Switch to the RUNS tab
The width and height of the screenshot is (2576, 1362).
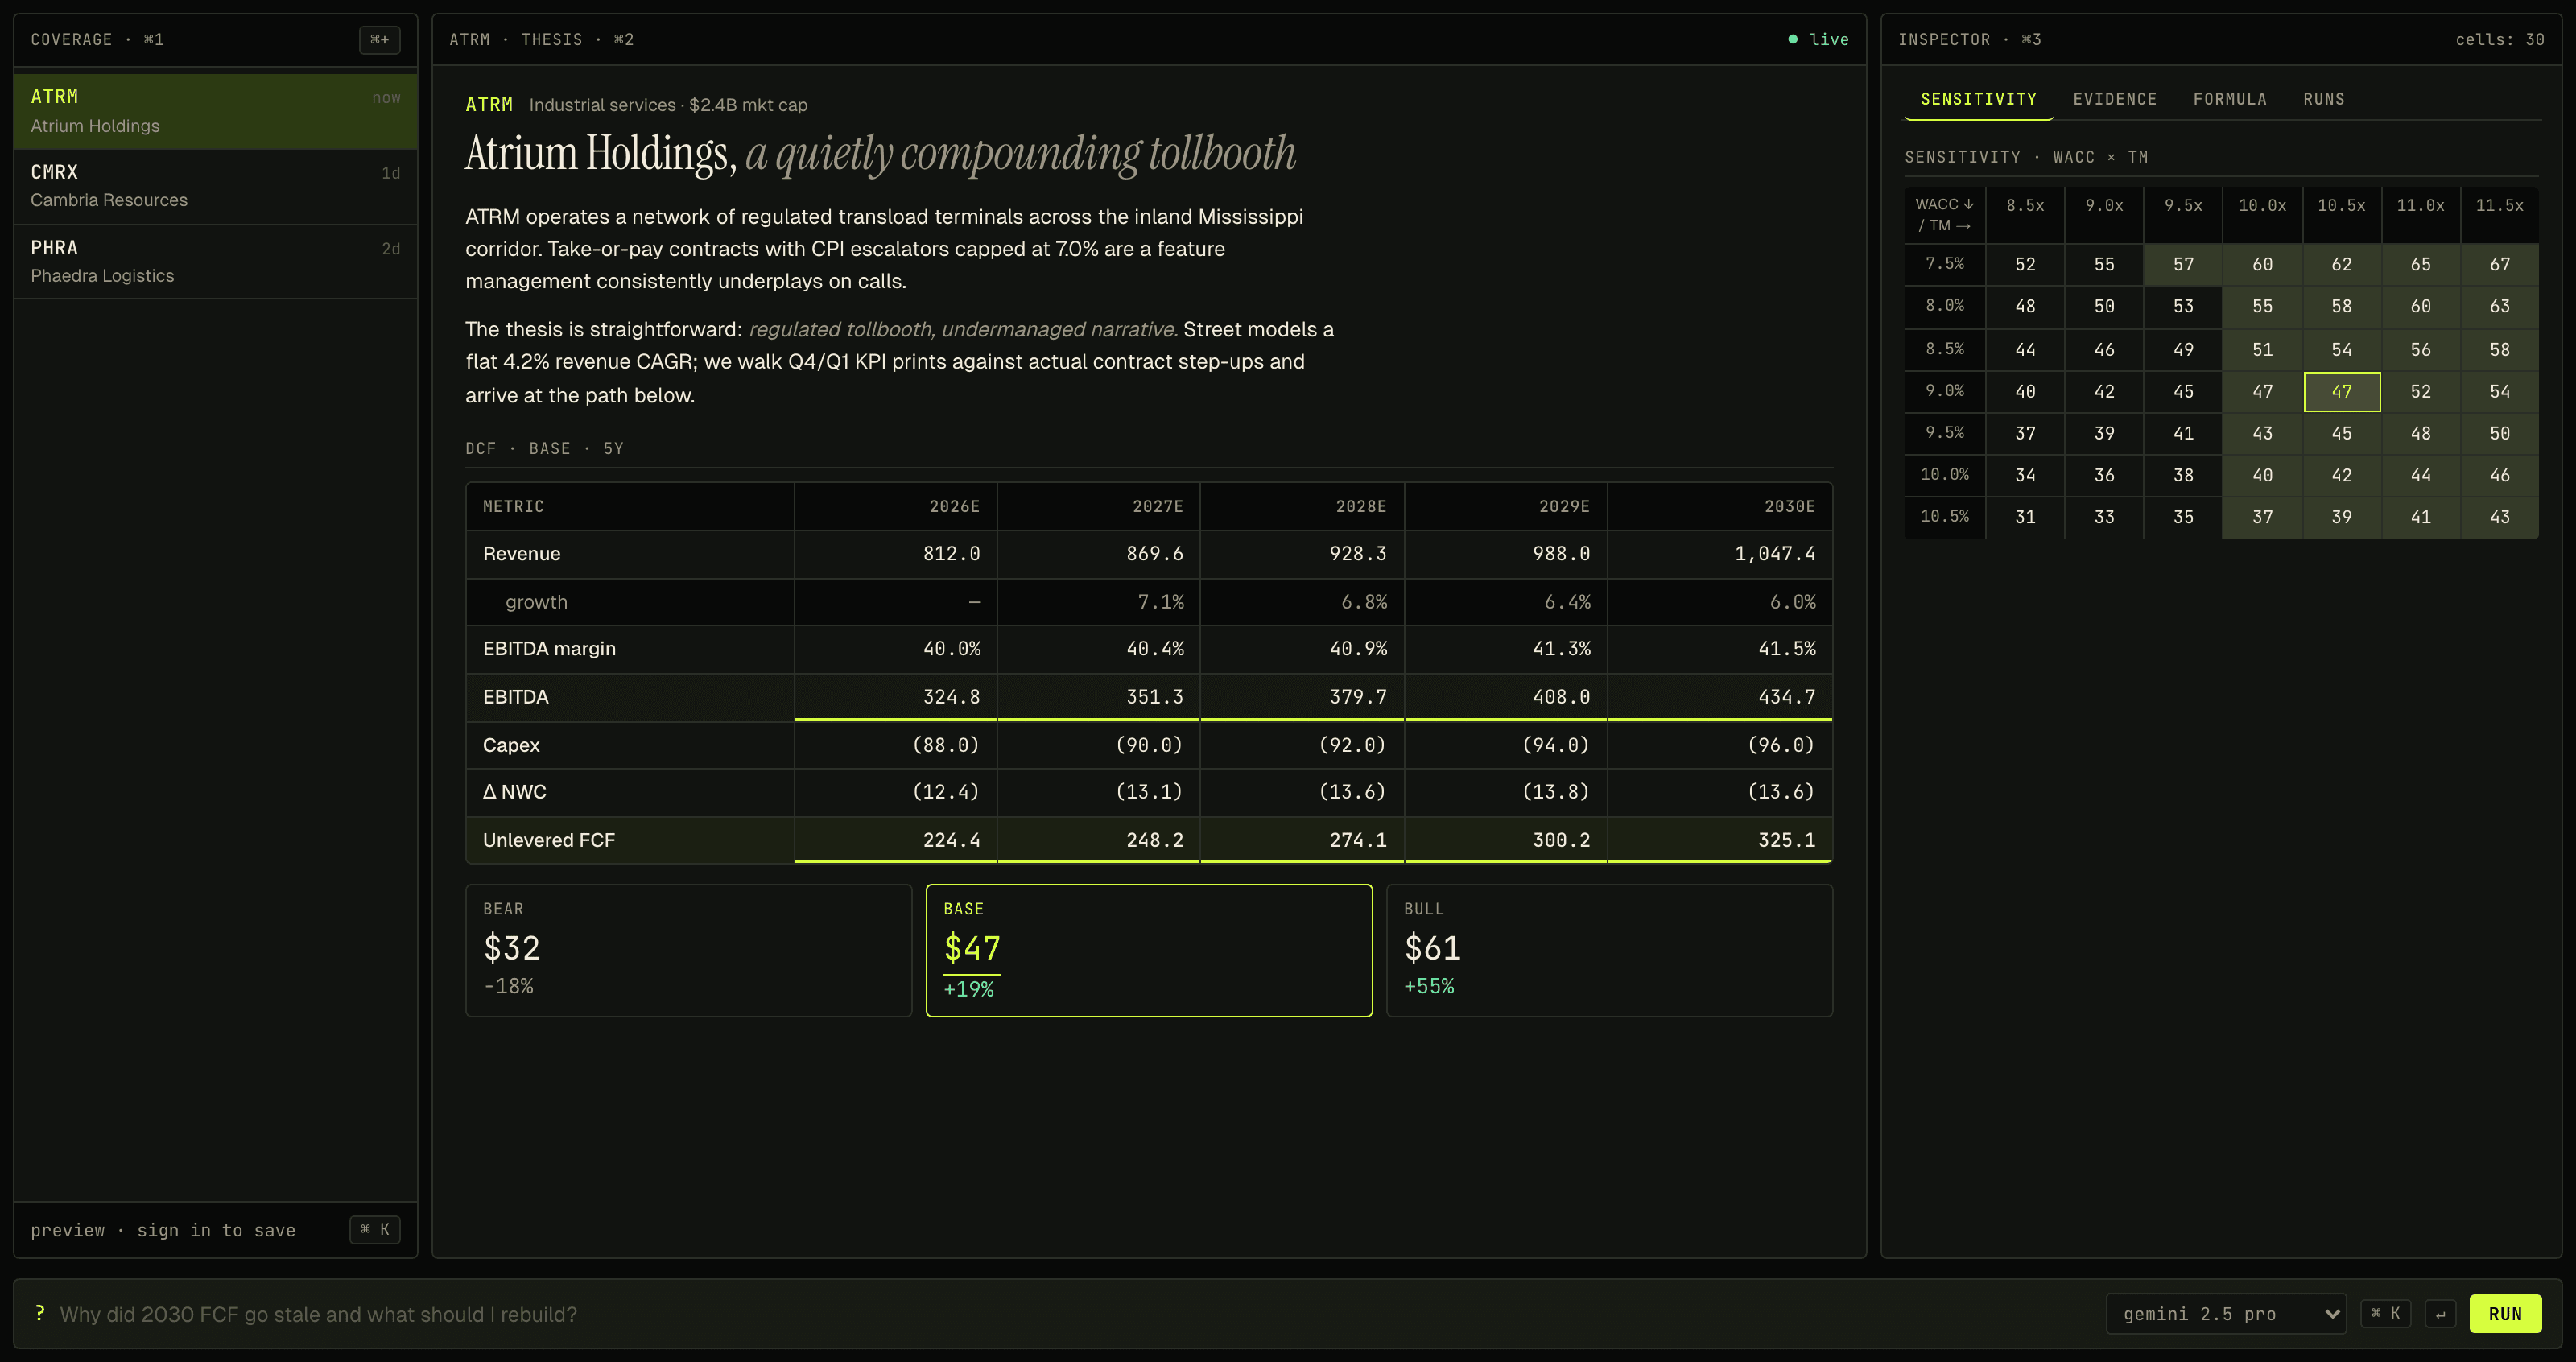[2323, 99]
